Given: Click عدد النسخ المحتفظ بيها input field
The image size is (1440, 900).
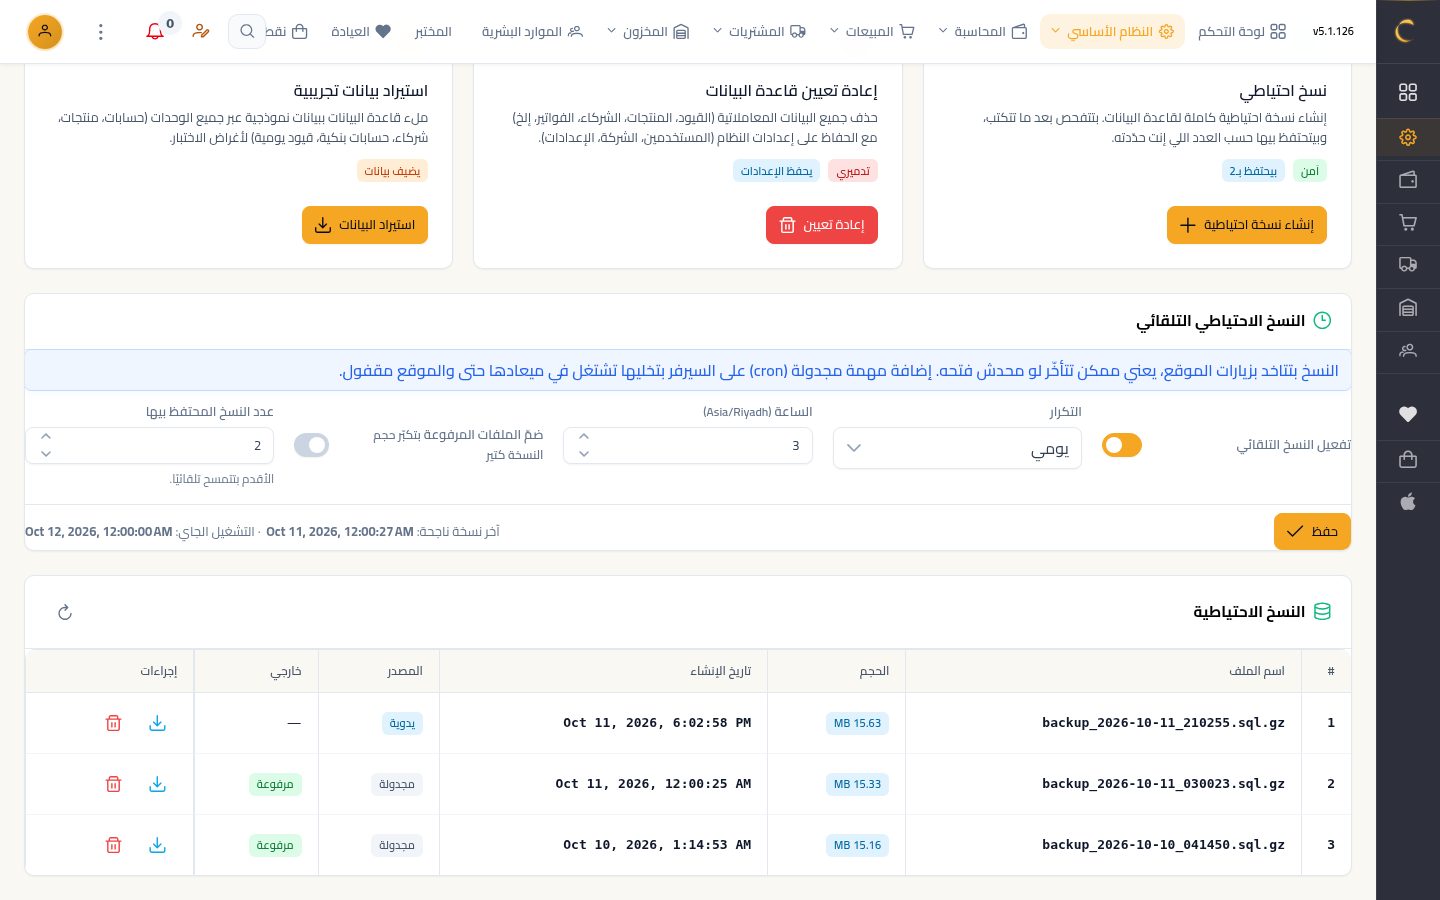Looking at the screenshot, I should [149, 446].
